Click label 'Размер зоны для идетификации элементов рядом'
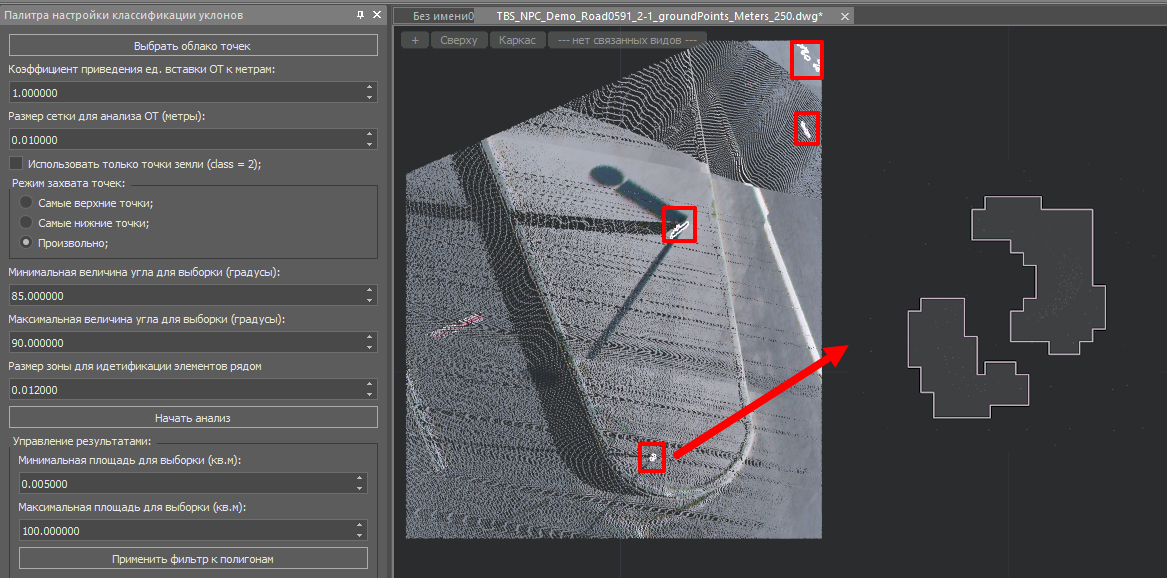This screenshot has width=1167, height=578. [x=135, y=366]
